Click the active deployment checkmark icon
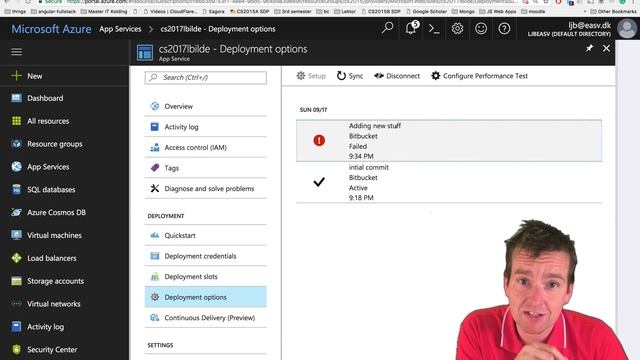The height and width of the screenshot is (360, 640). click(319, 182)
